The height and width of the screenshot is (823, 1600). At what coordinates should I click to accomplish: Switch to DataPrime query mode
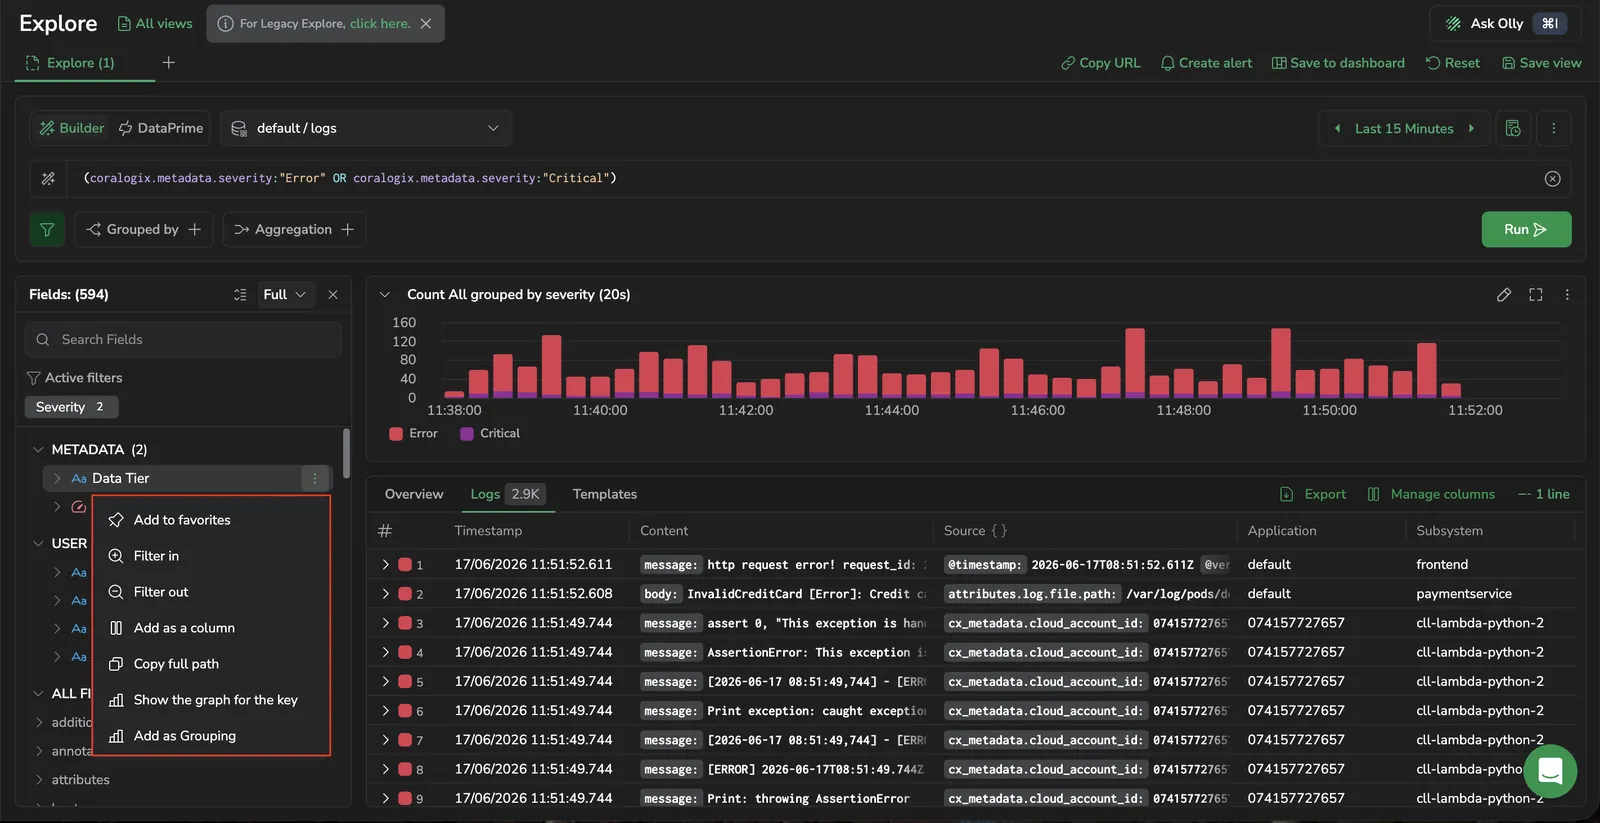pos(161,129)
